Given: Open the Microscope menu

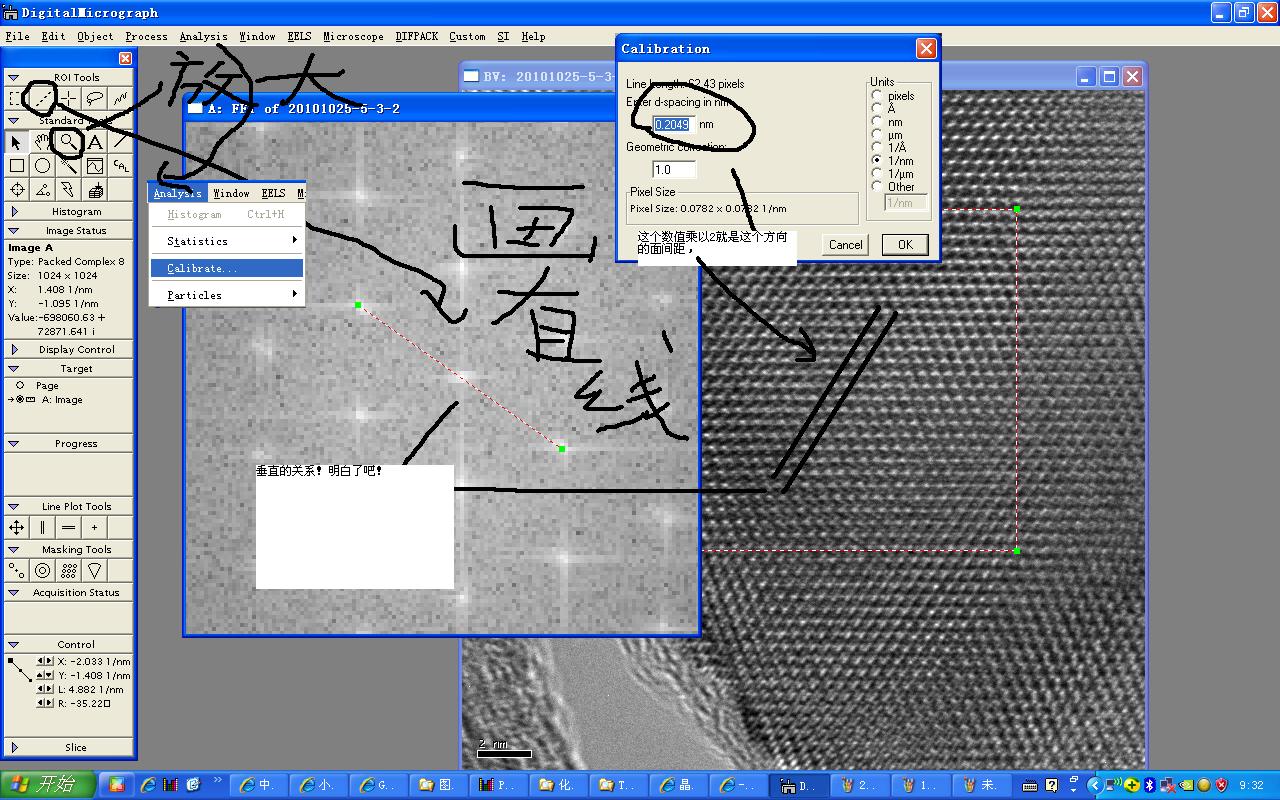Looking at the screenshot, I should pyautogui.click(x=353, y=36).
